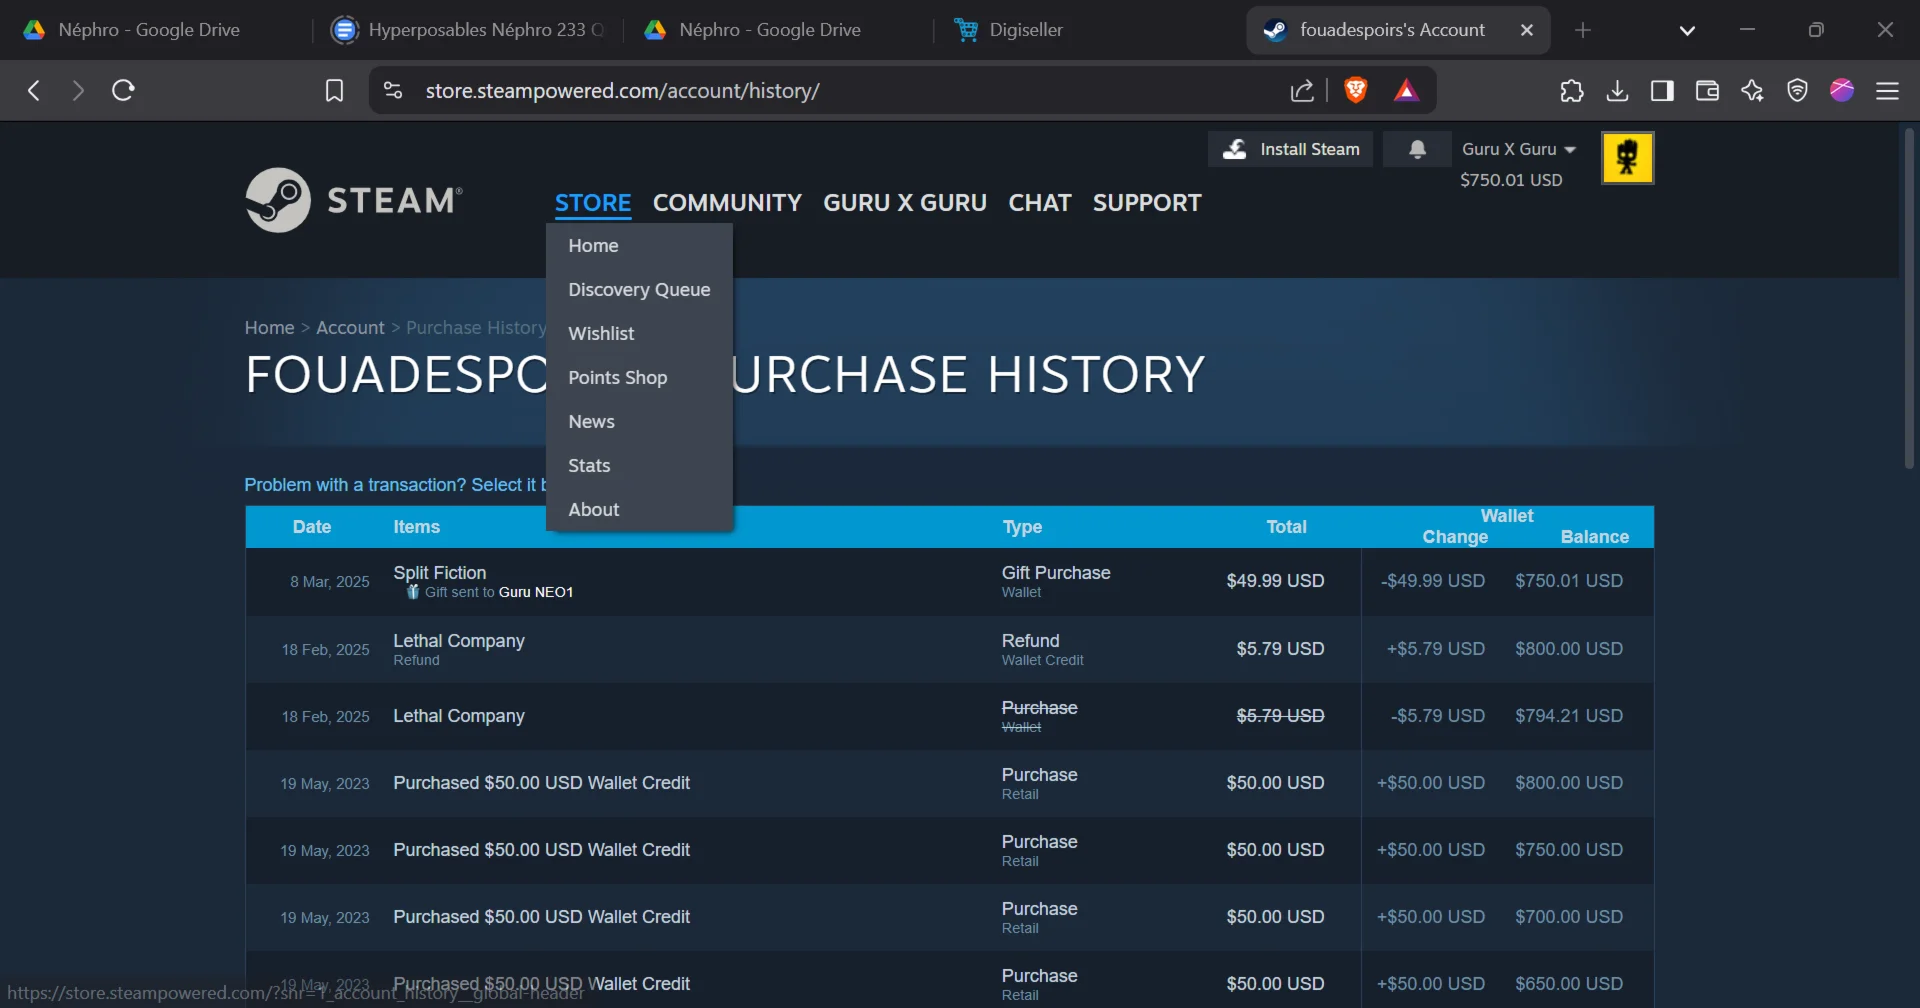Click the Problem with a transaction link
Screen dimensions: 1920x1008
[x=395, y=485]
